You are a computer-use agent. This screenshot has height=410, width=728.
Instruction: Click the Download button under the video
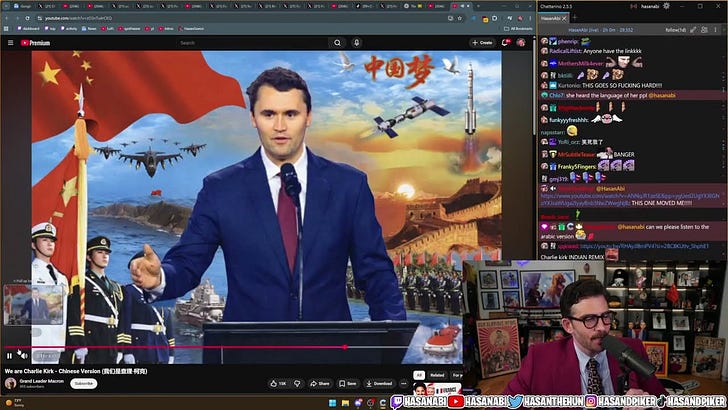[379, 384]
